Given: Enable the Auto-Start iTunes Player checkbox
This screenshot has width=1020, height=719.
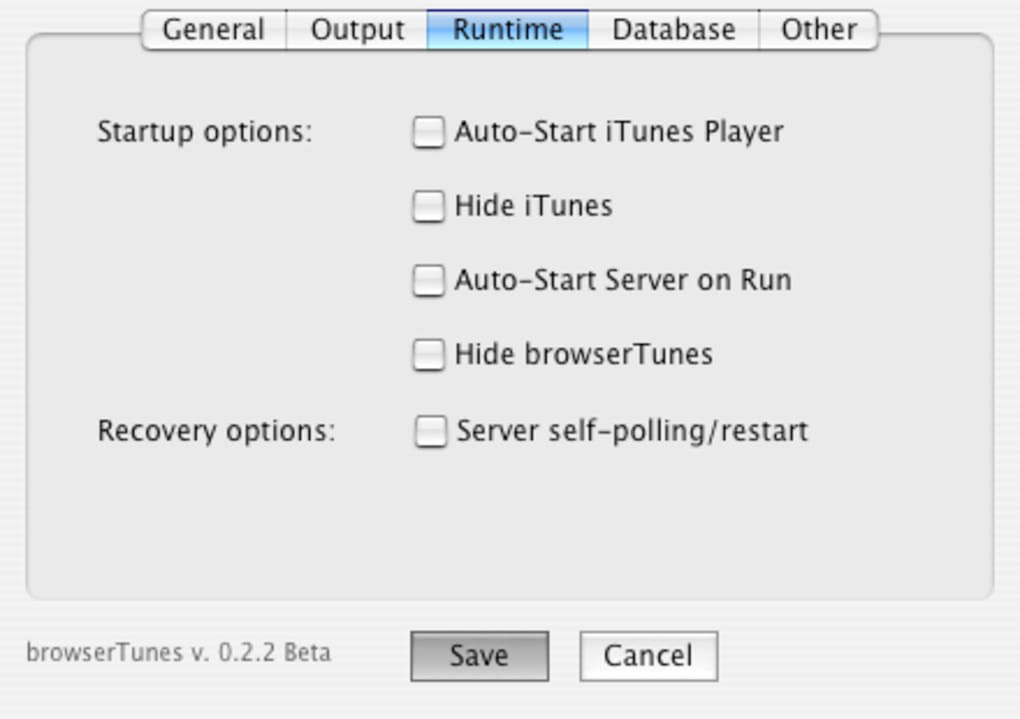Looking at the screenshot, I should click(x=428, y=132).
